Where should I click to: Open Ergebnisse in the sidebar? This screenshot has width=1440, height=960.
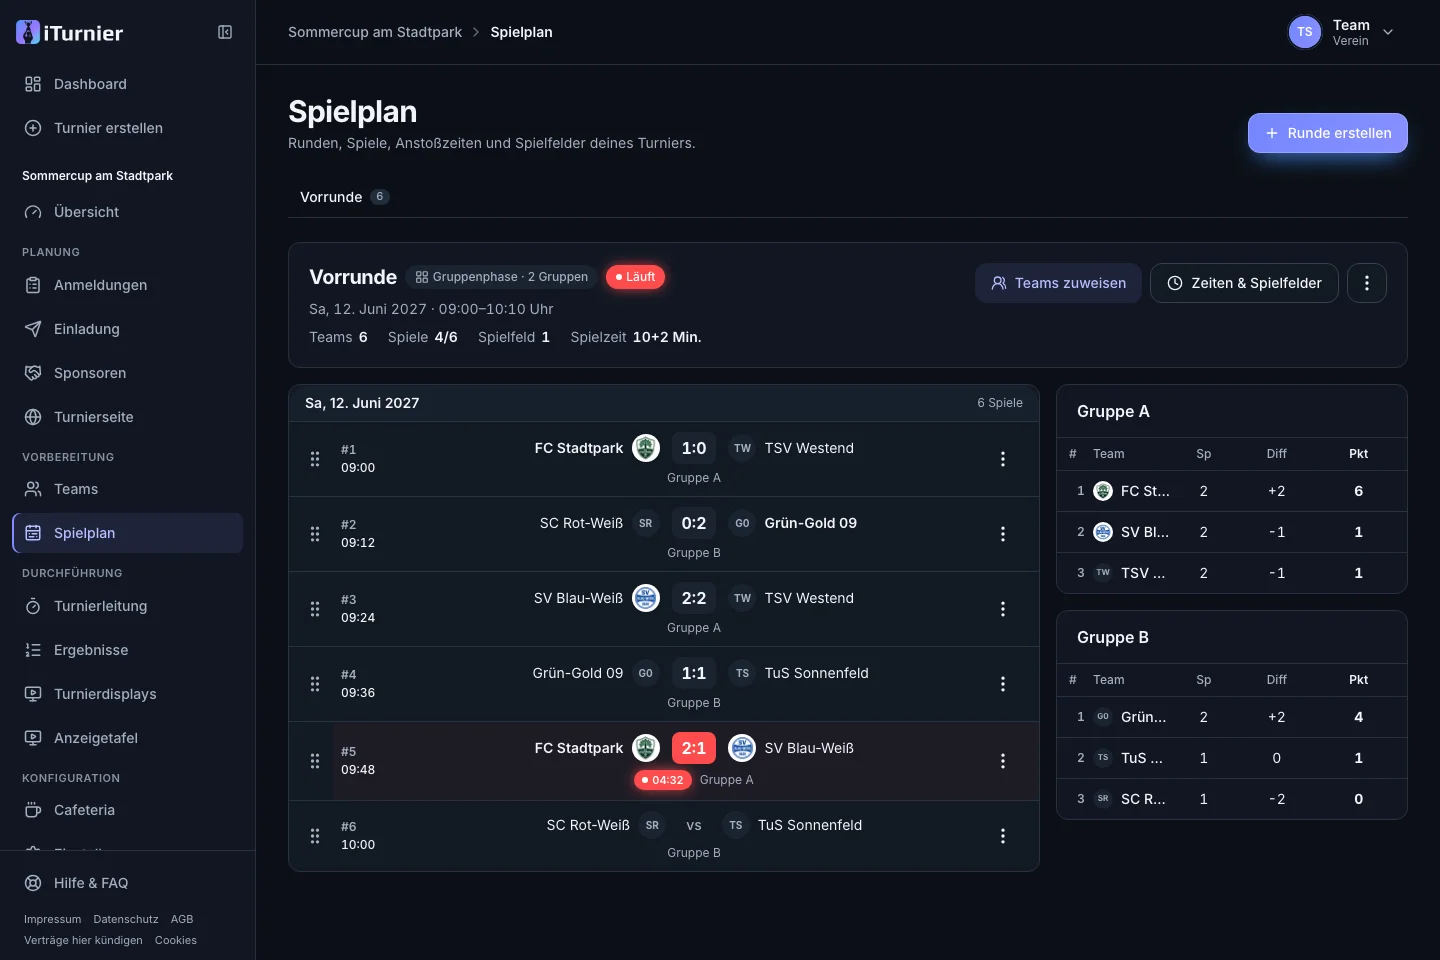128,650
